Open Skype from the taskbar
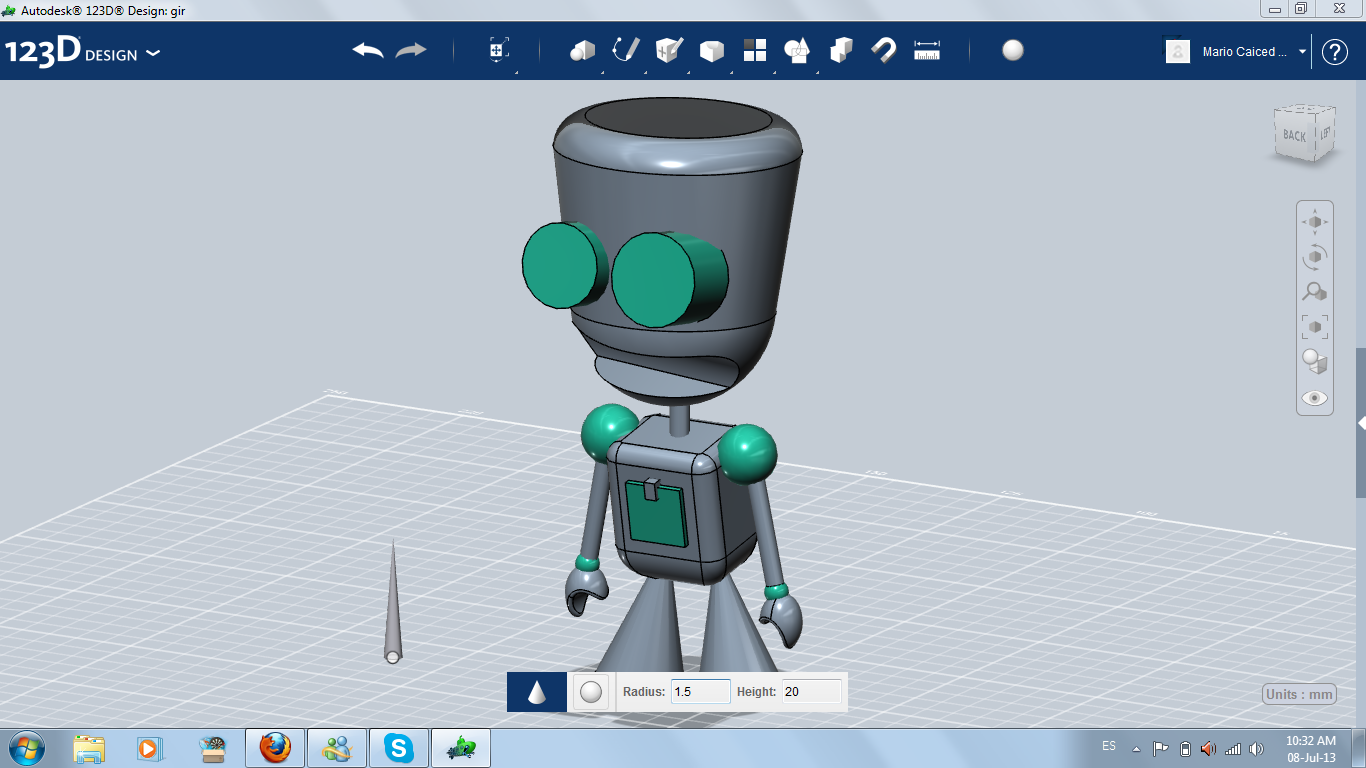1366x768 pixels. click(x=399, y=748)
